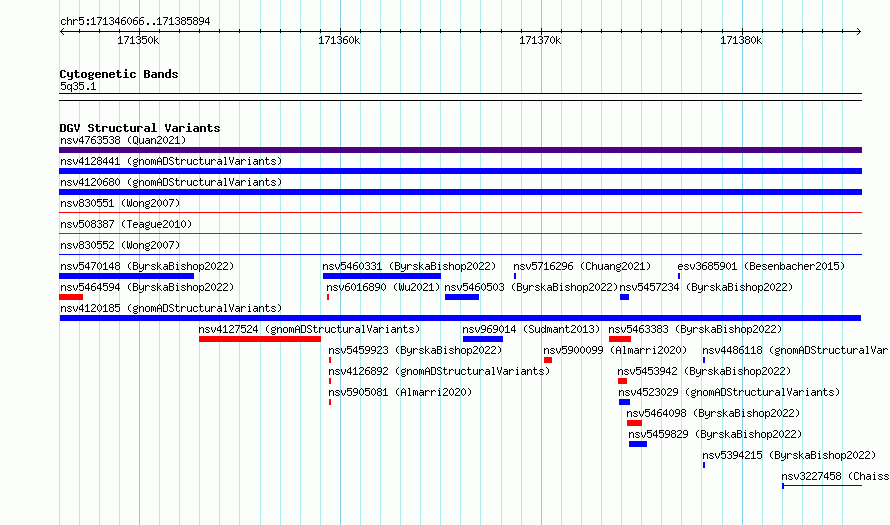Viewport: 890px width, 525px height.
Task: Click the nsv6016890 (Wu2021) label
Action: tap(383, 287)
